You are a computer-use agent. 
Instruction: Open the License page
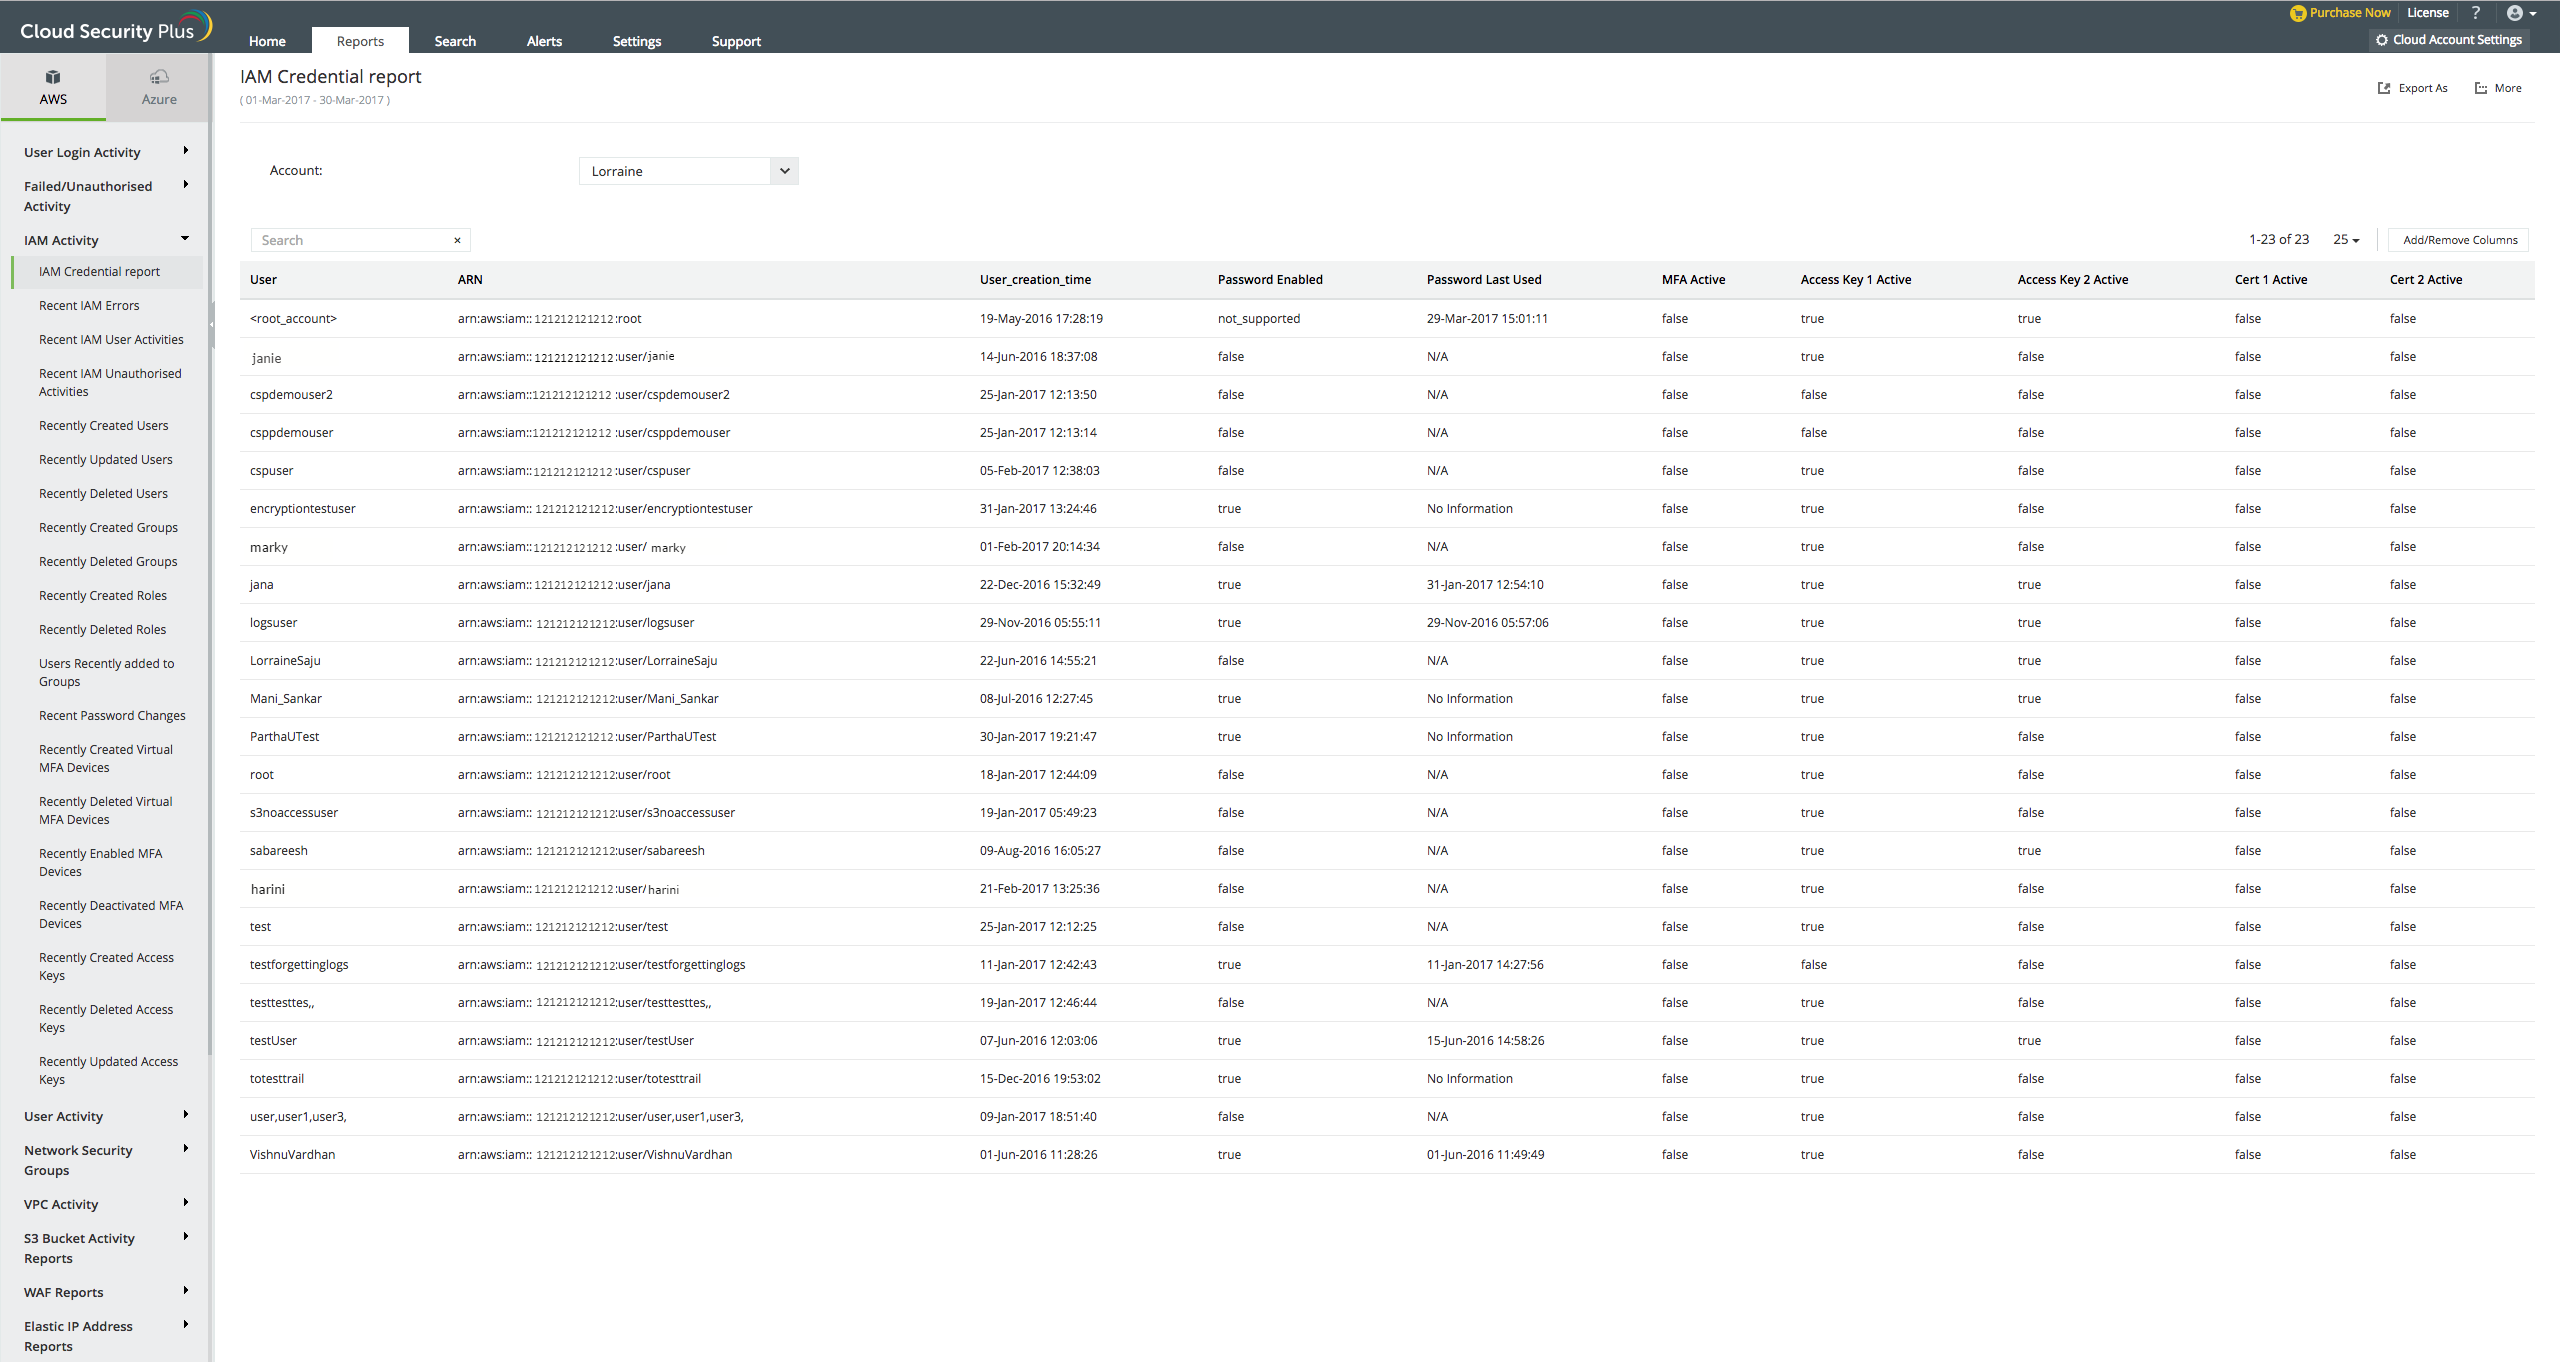tap(2427, 12)
